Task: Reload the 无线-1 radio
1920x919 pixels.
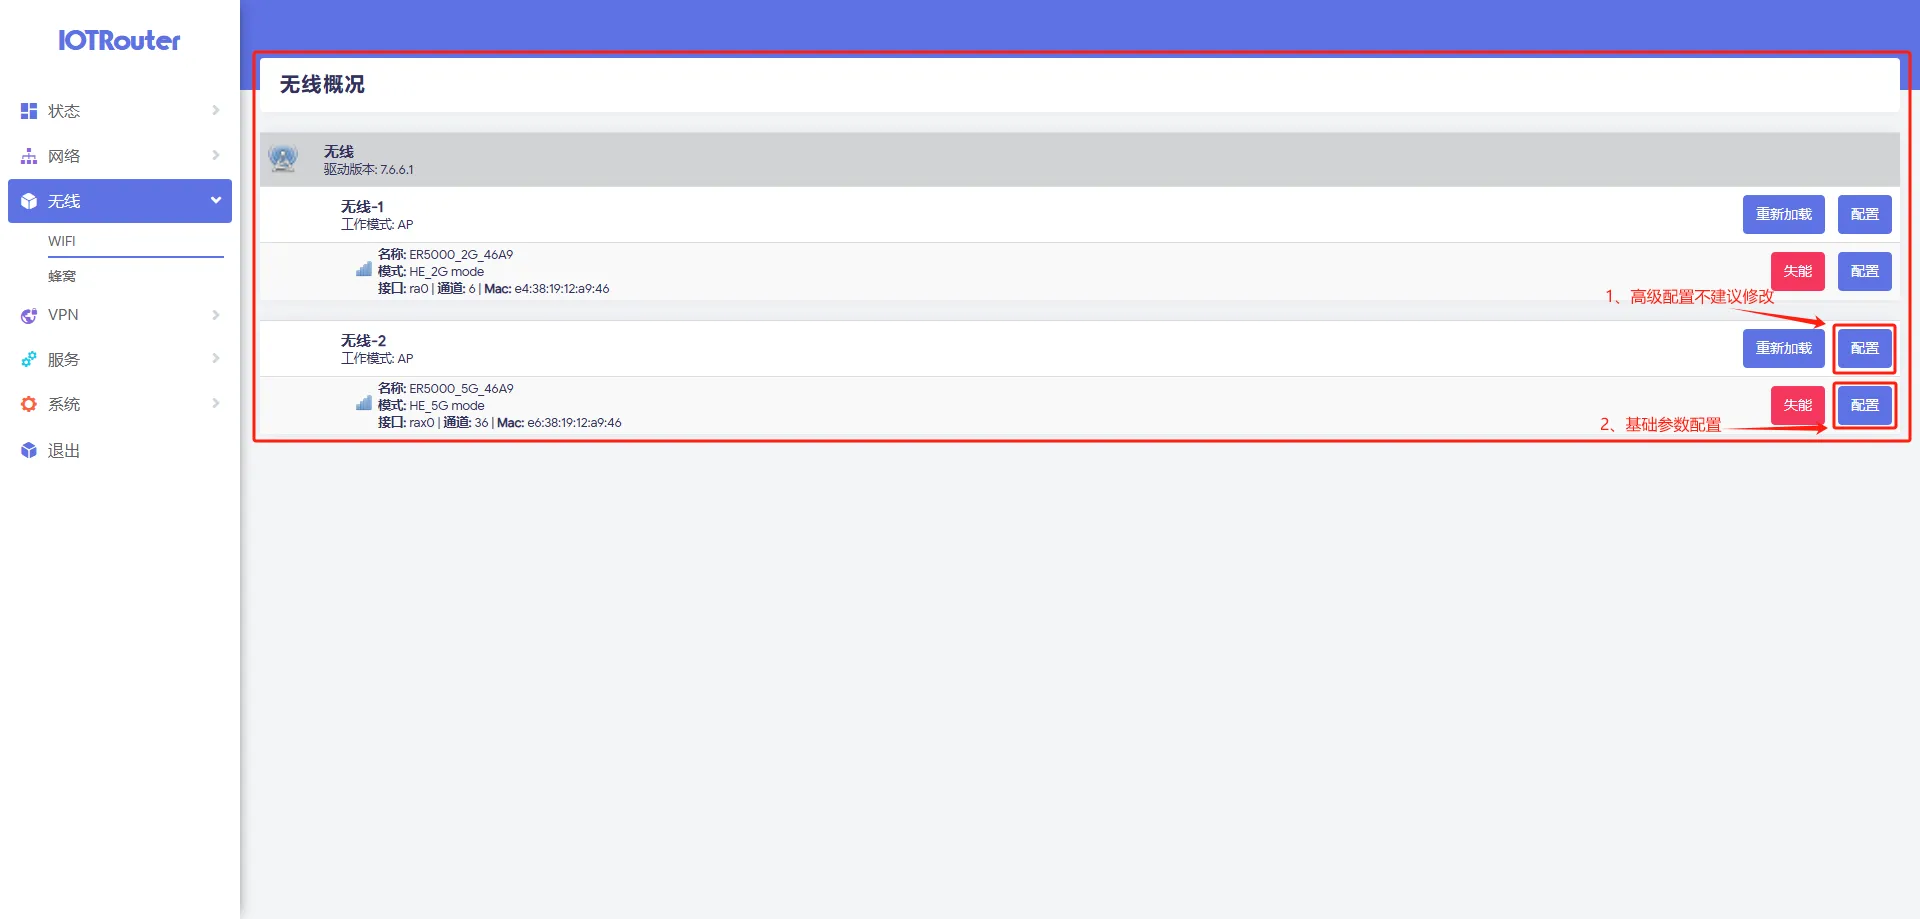Action: (1783, 214)
